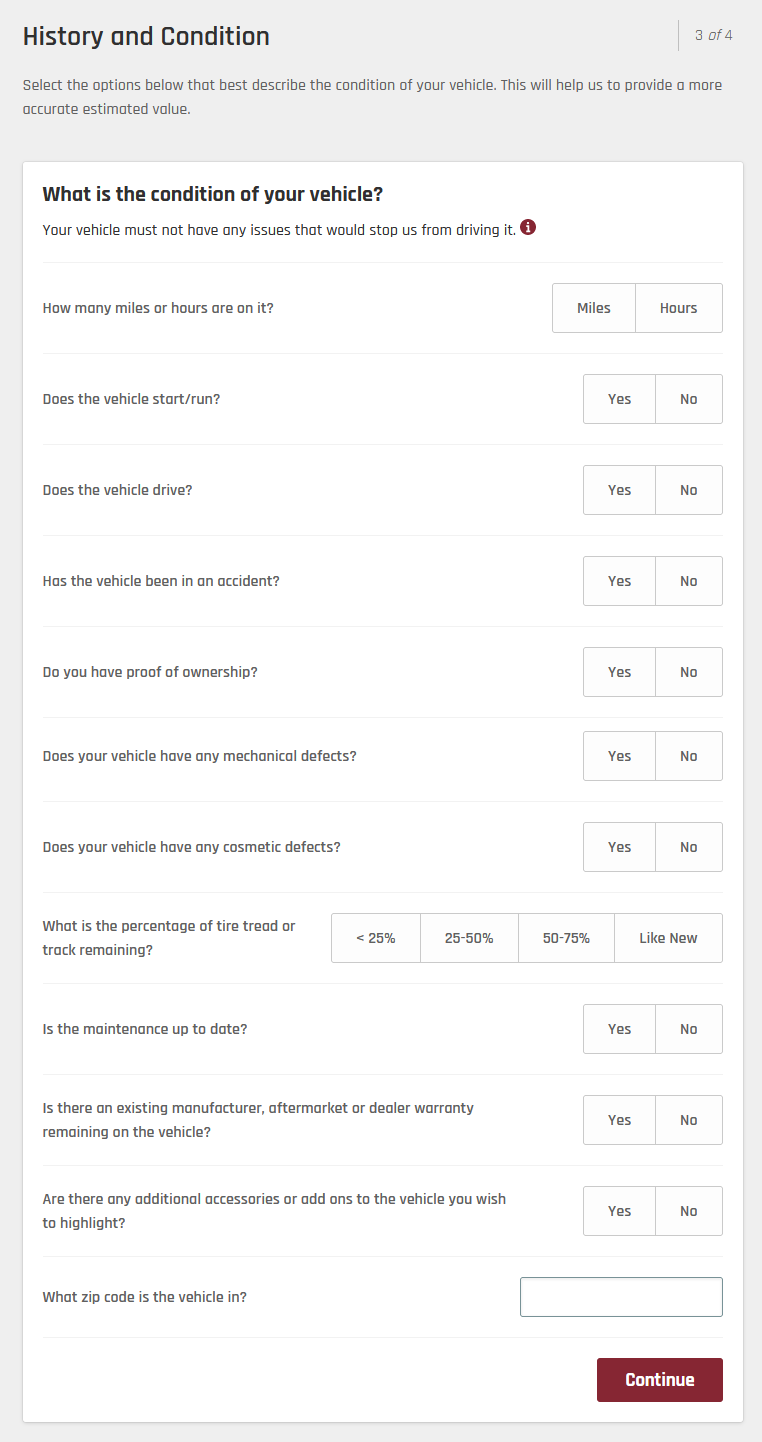Click the red info icon beside driving issues note
This screenshot has height=1442, width=762.
[x=528, y=228]
